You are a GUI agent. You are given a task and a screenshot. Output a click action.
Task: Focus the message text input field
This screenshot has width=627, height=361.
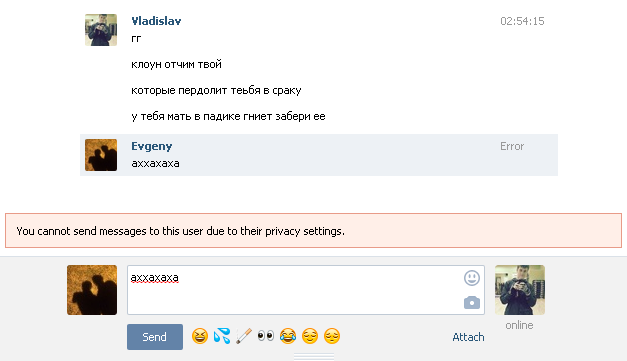click(x=306, y=290)
